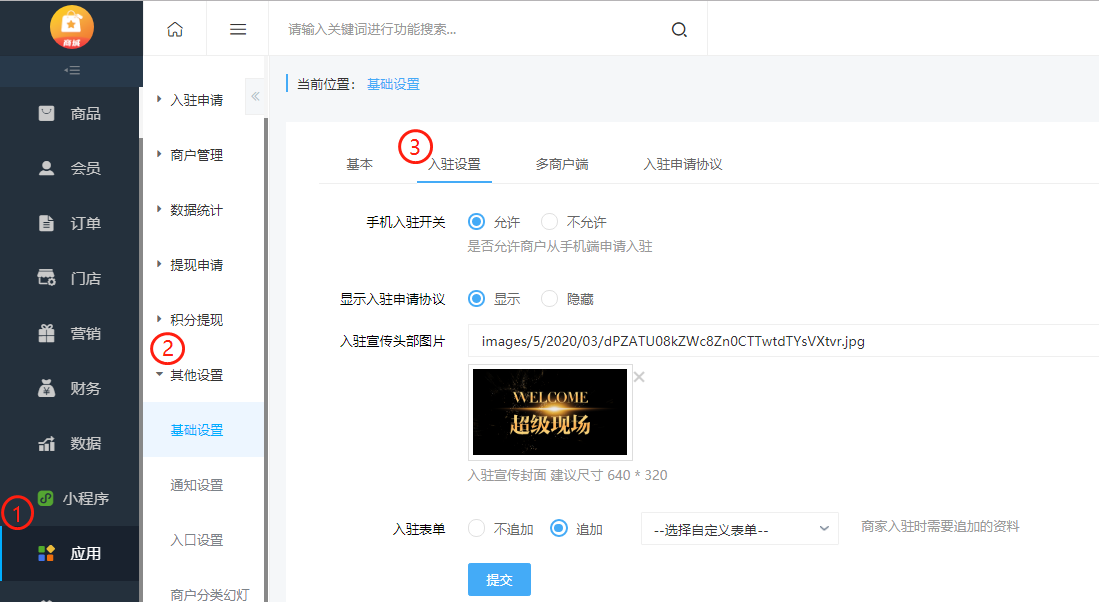The height and width of the screenshot is (602, 1099).
Task: Open the 选择自定义表单 dropdown
Action: (739, 529)
